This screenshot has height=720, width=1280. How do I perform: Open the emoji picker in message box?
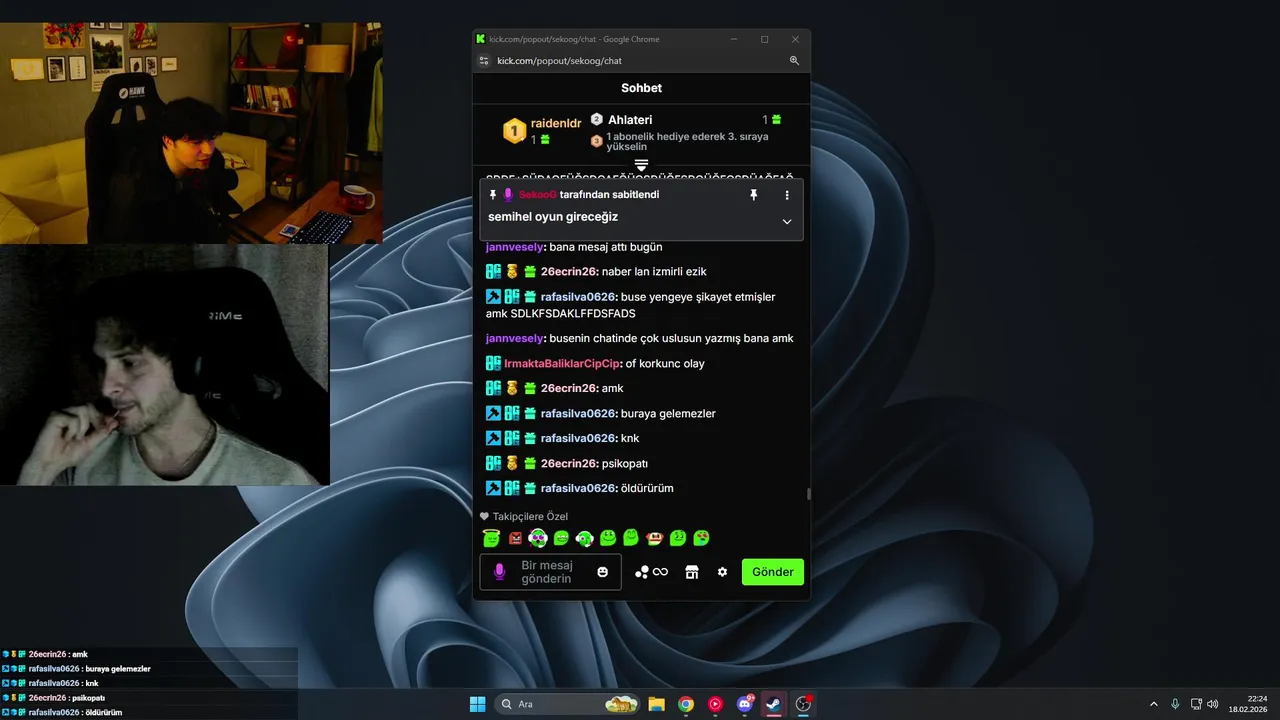coord(602,572)
